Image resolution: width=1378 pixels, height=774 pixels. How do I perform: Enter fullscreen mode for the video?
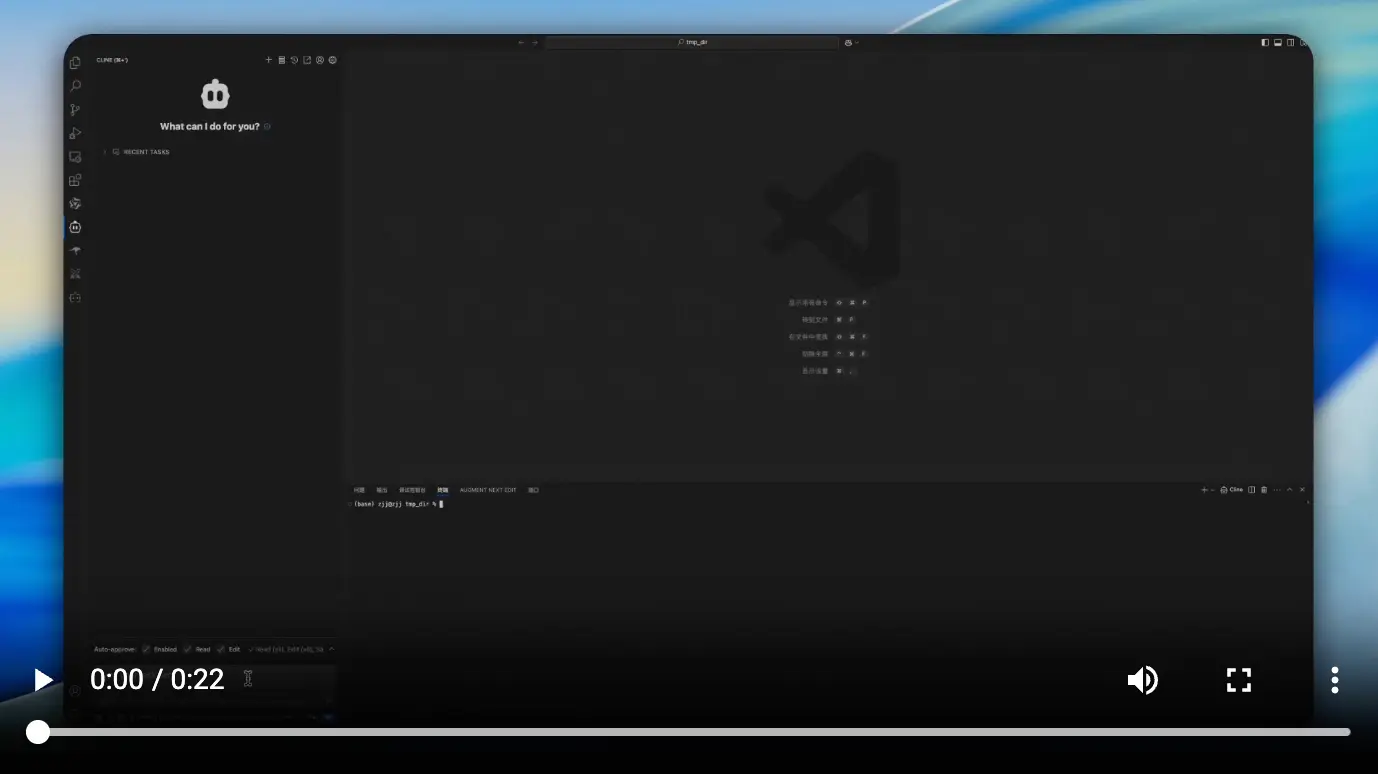(x=1239, y=680)
